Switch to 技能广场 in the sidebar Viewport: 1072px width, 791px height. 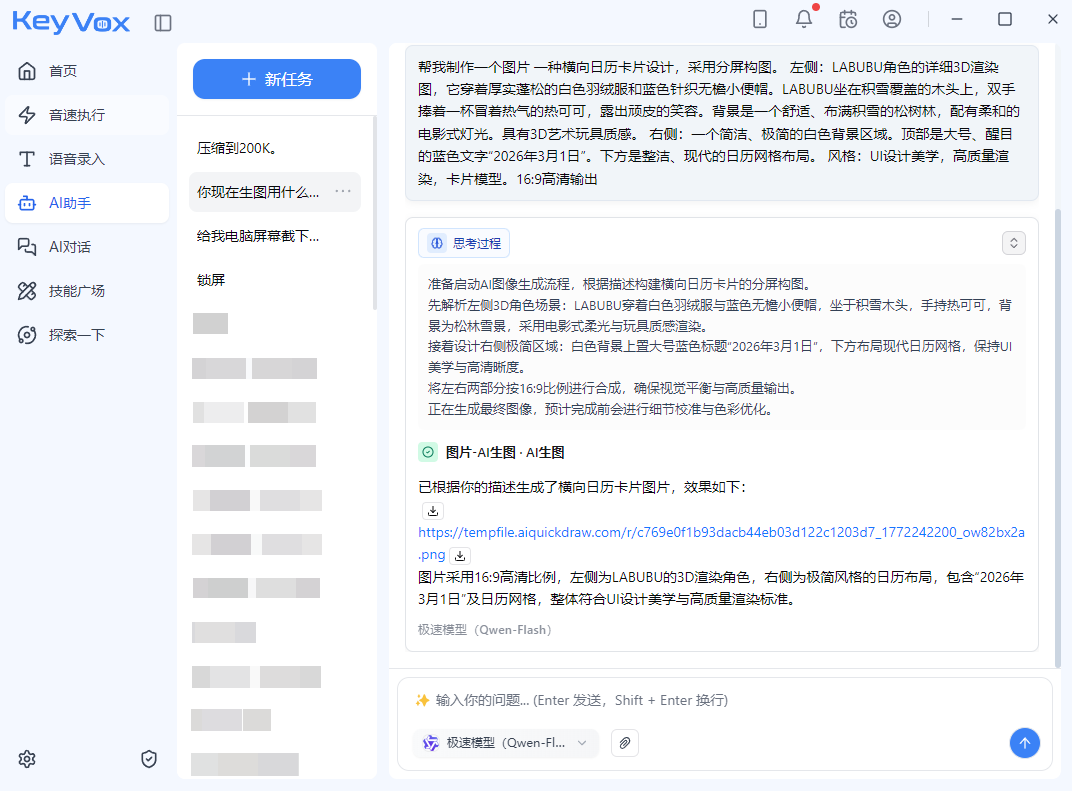77,291
